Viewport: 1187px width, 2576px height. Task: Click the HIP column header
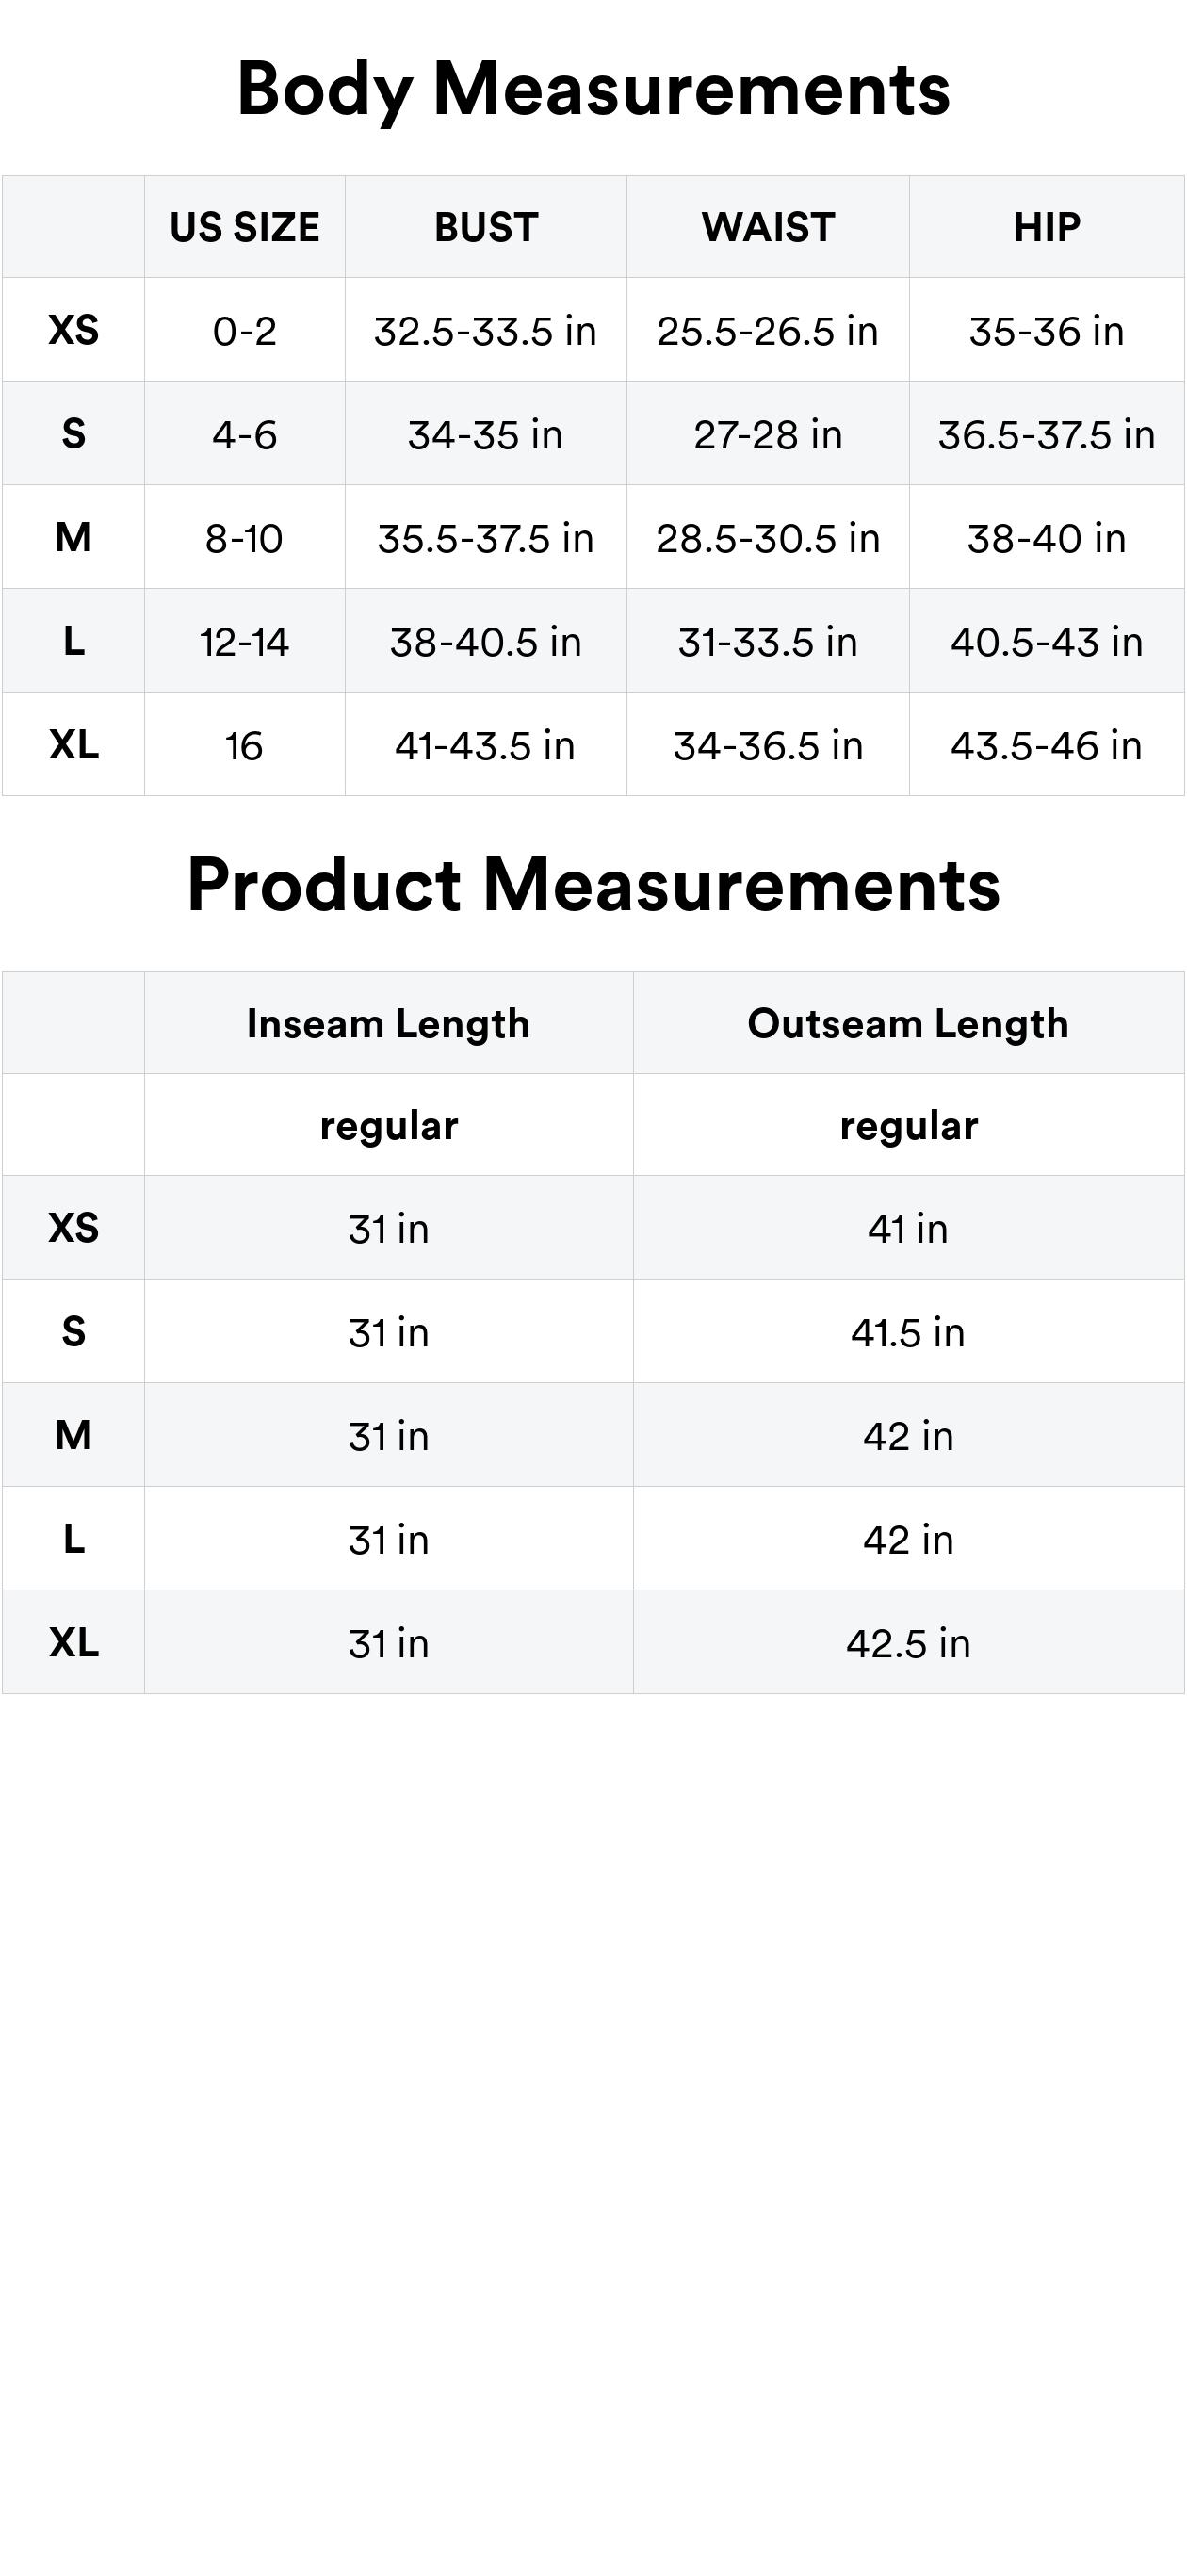(x=1047, y=228)
